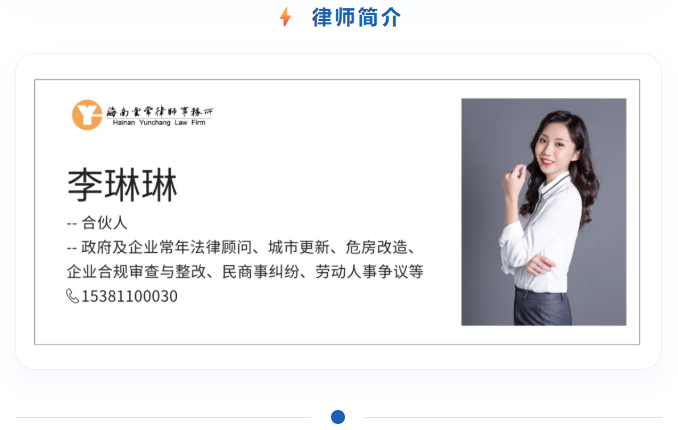Click the left divider line beside dot

tap(163, 417)
